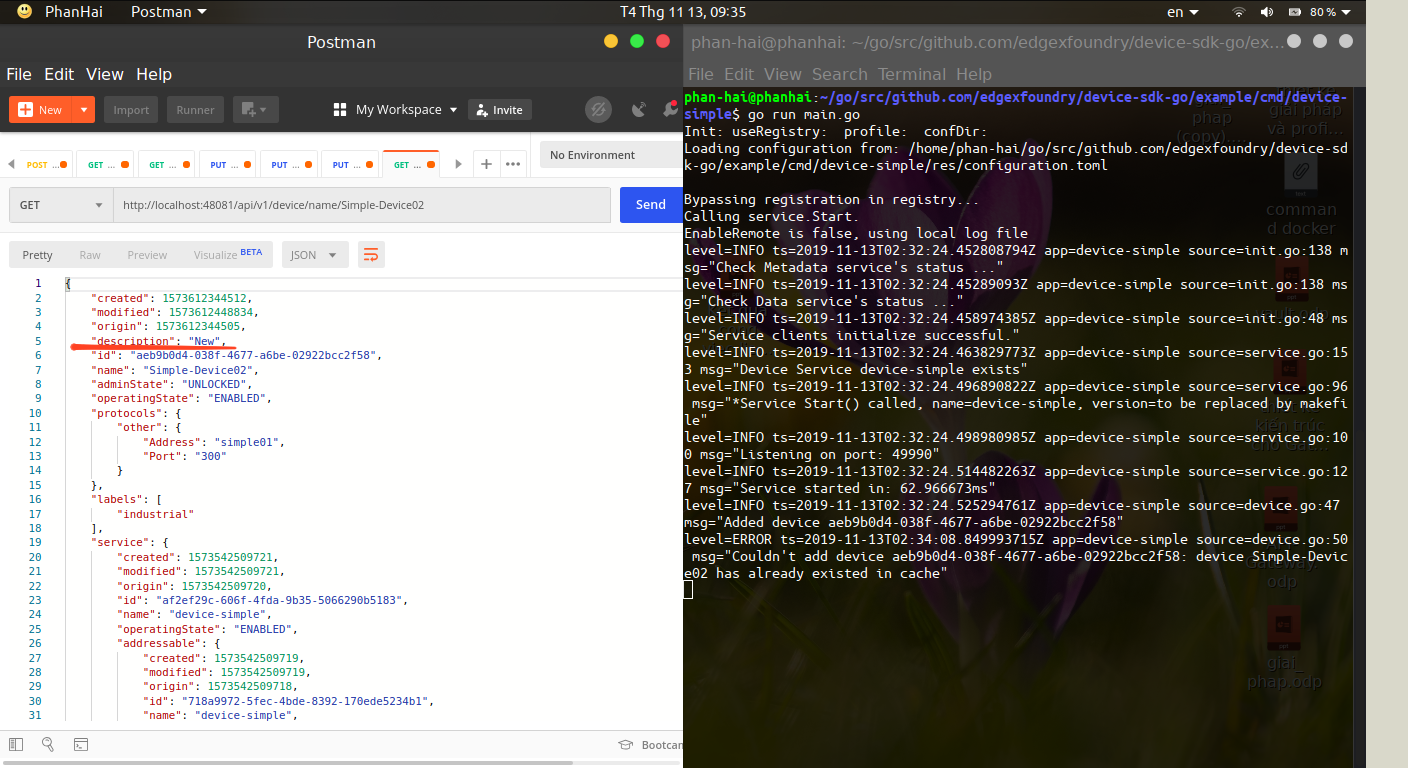
Task: Open the Postman app menu in top bar
Action: (x=169, y=12)
